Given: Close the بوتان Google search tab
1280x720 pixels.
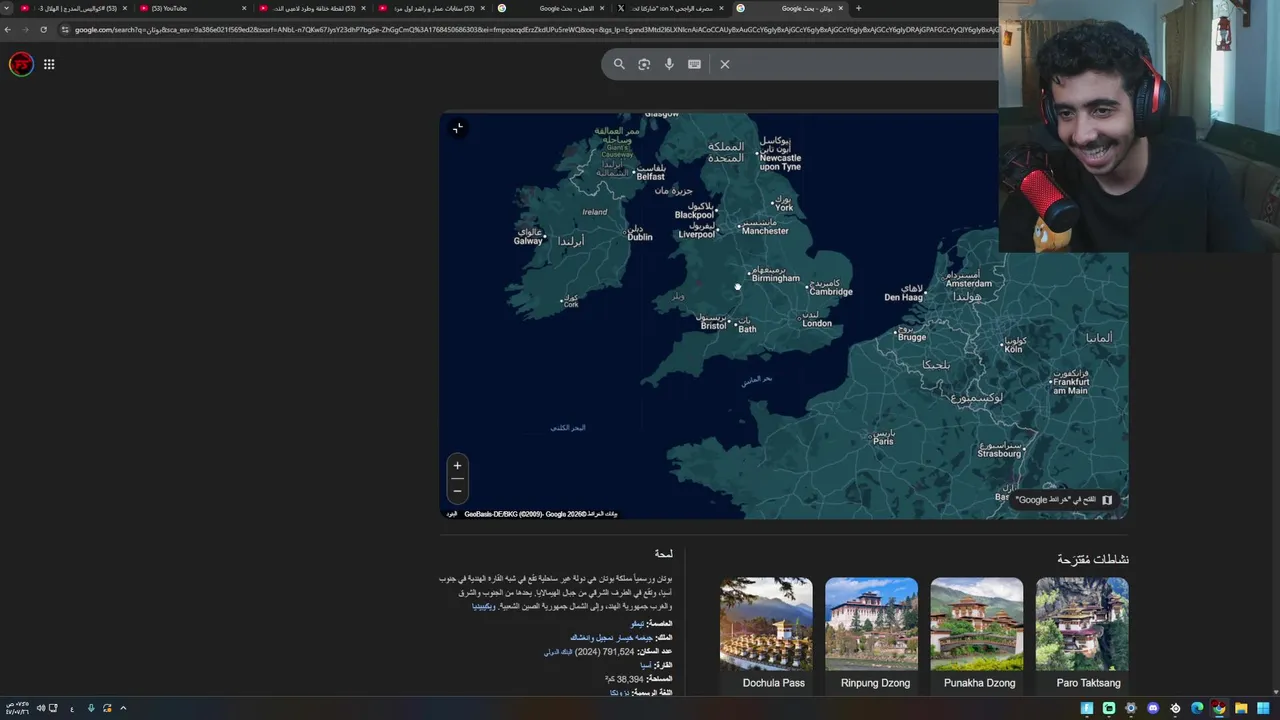Looking at the screenshot, I should coord(841,8).
